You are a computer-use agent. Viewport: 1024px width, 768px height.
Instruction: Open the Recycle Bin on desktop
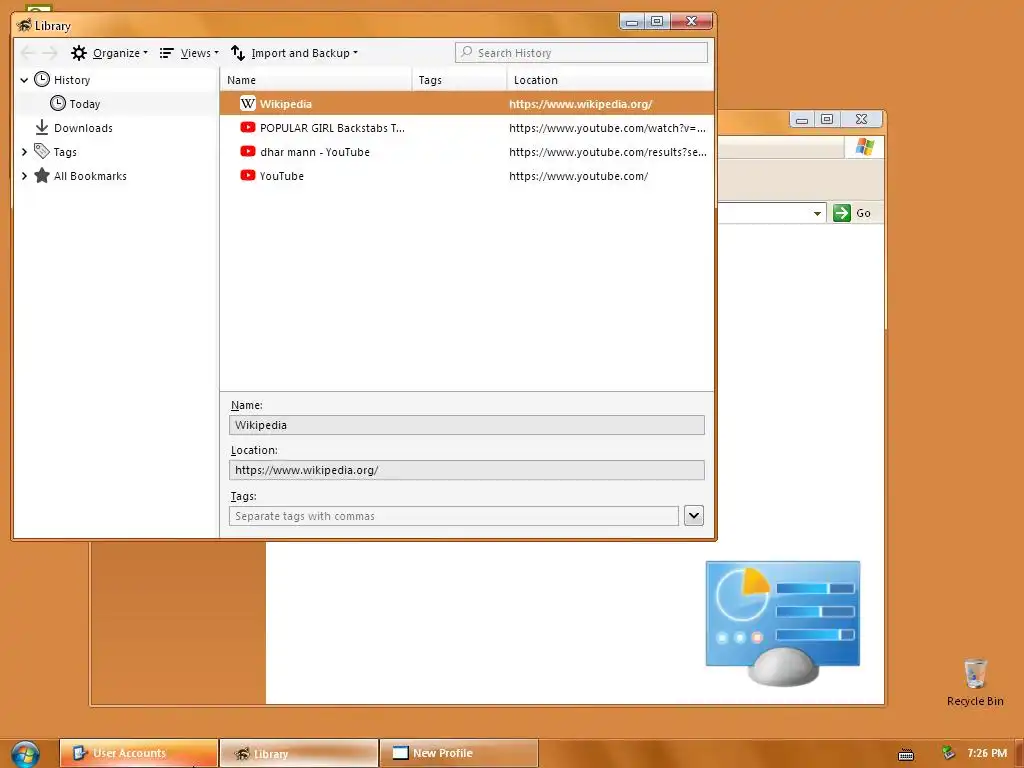975,682
